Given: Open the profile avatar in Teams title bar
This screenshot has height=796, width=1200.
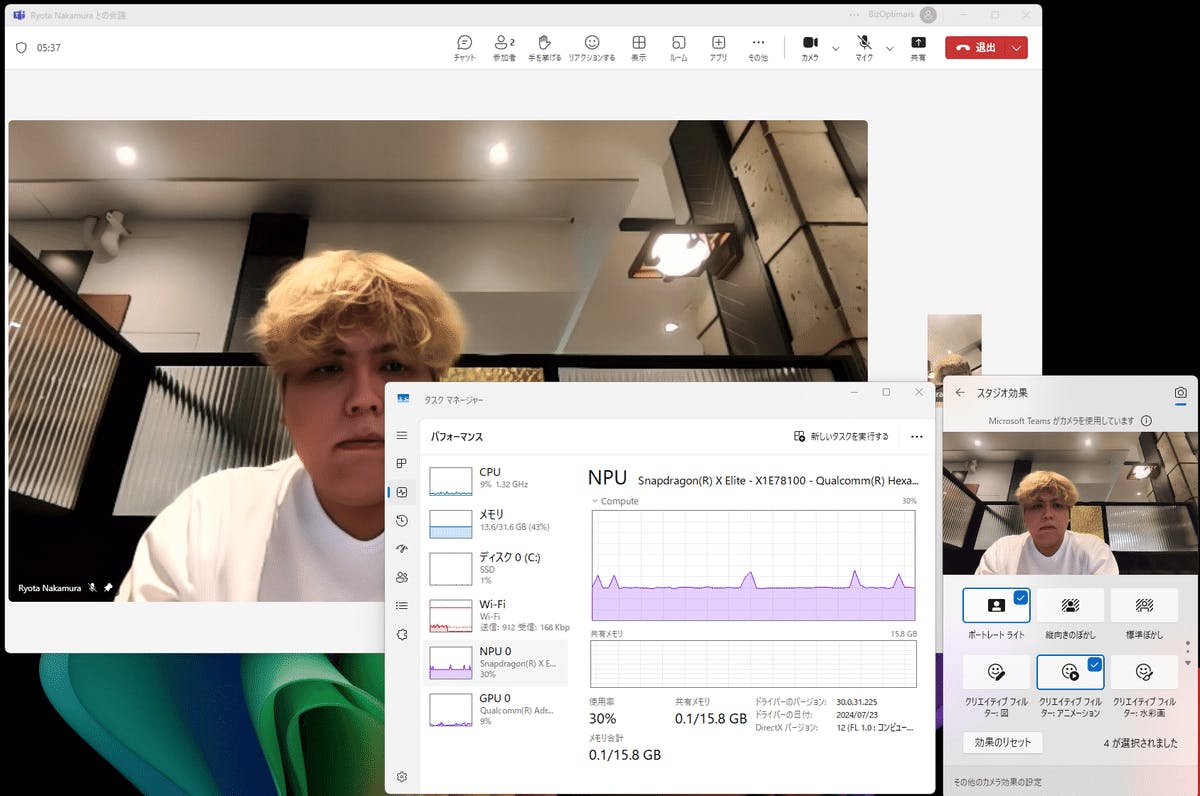Looking at the screenshot, I should [x=929, y=15].
